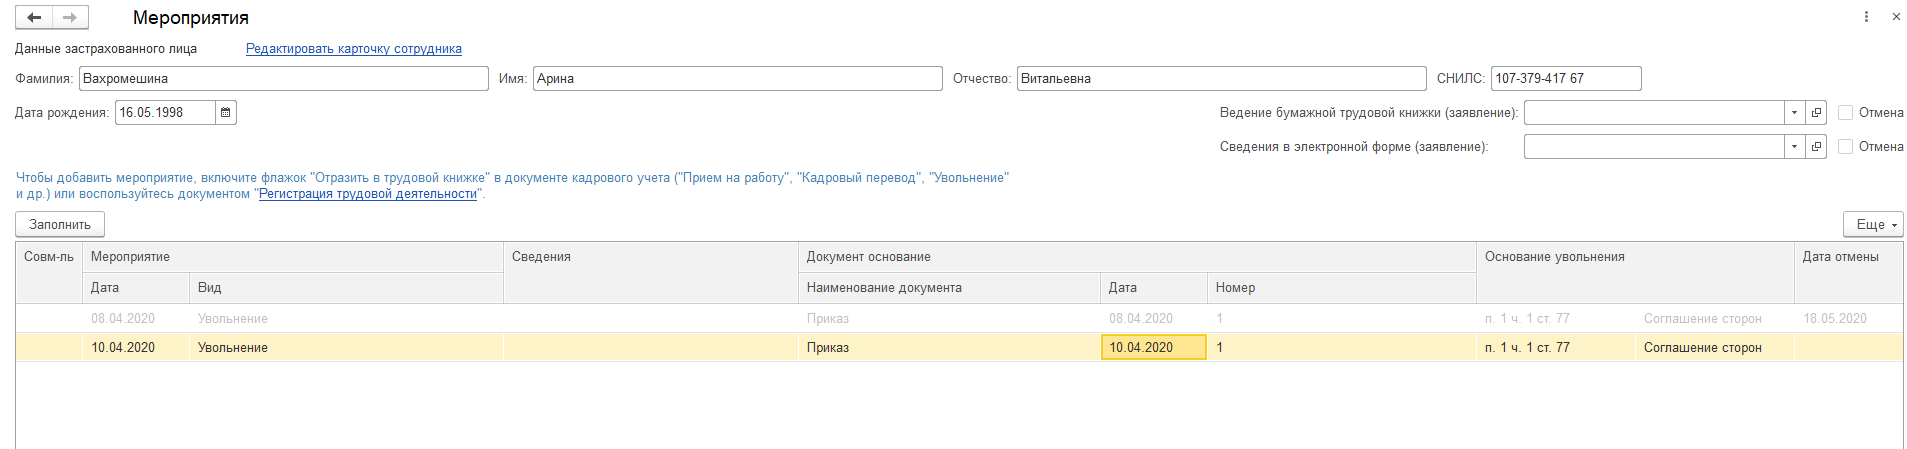Click Приказ in the 10.04.2020 row
1907x449 pixels.
pos(950,348)
